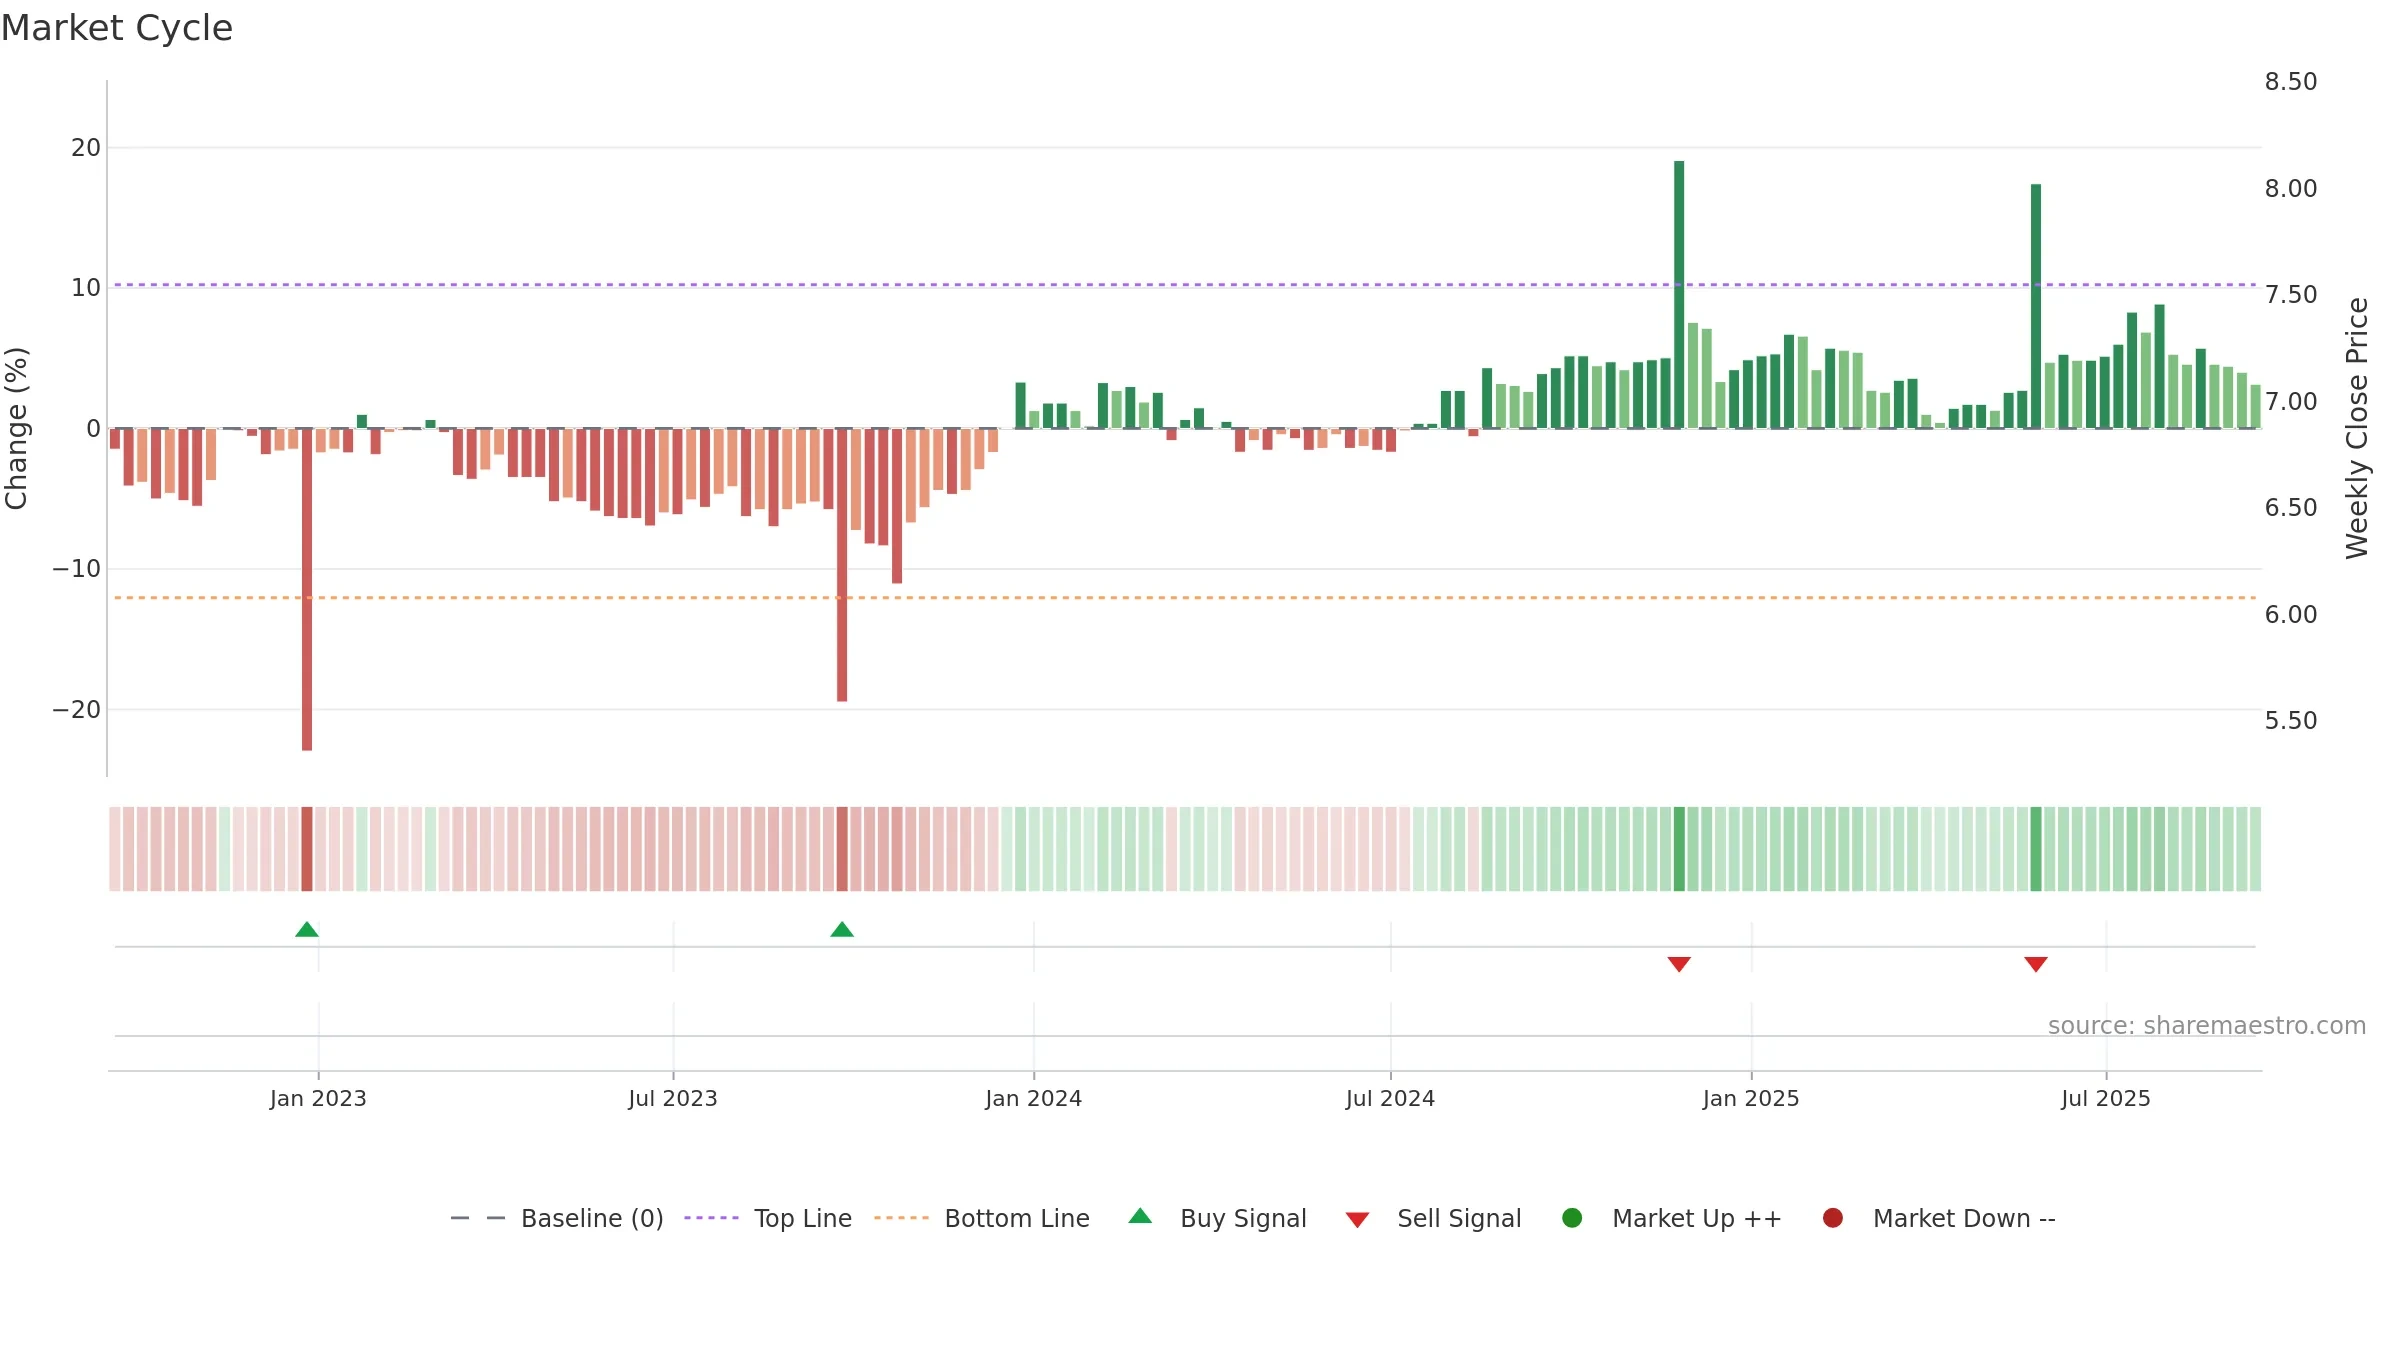
Task: Select the sell signal marker before Jul 2025
Action: [x=2036, y=964]
